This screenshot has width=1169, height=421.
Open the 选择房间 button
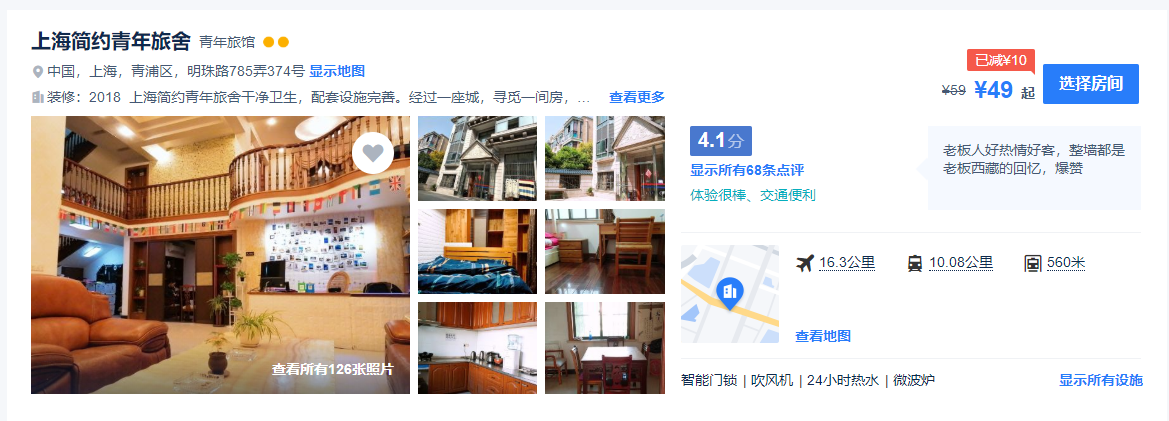click(1091, 83)
